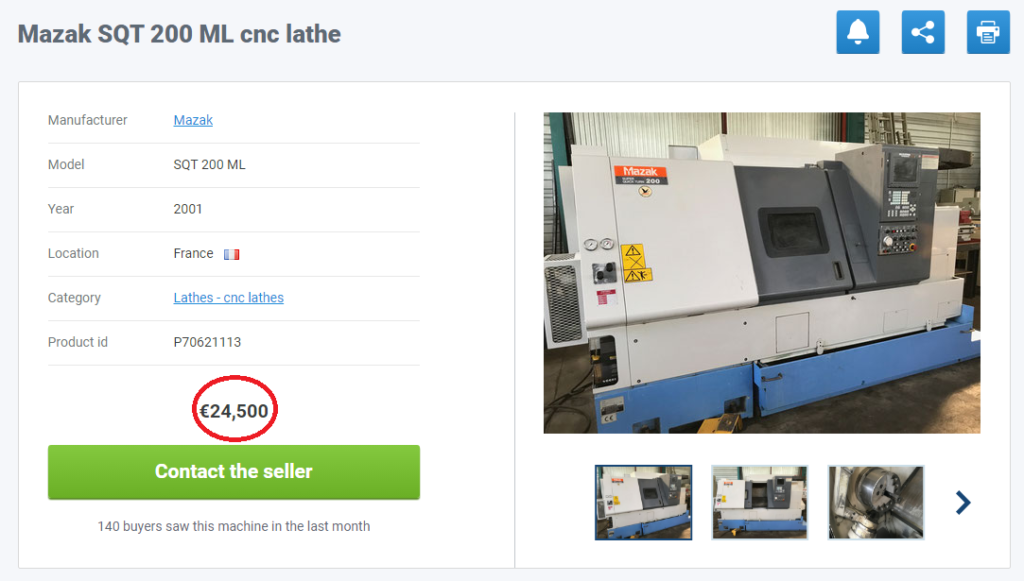Open the share listing icon
Screen dimensions: 1024x581
point(923,32)
